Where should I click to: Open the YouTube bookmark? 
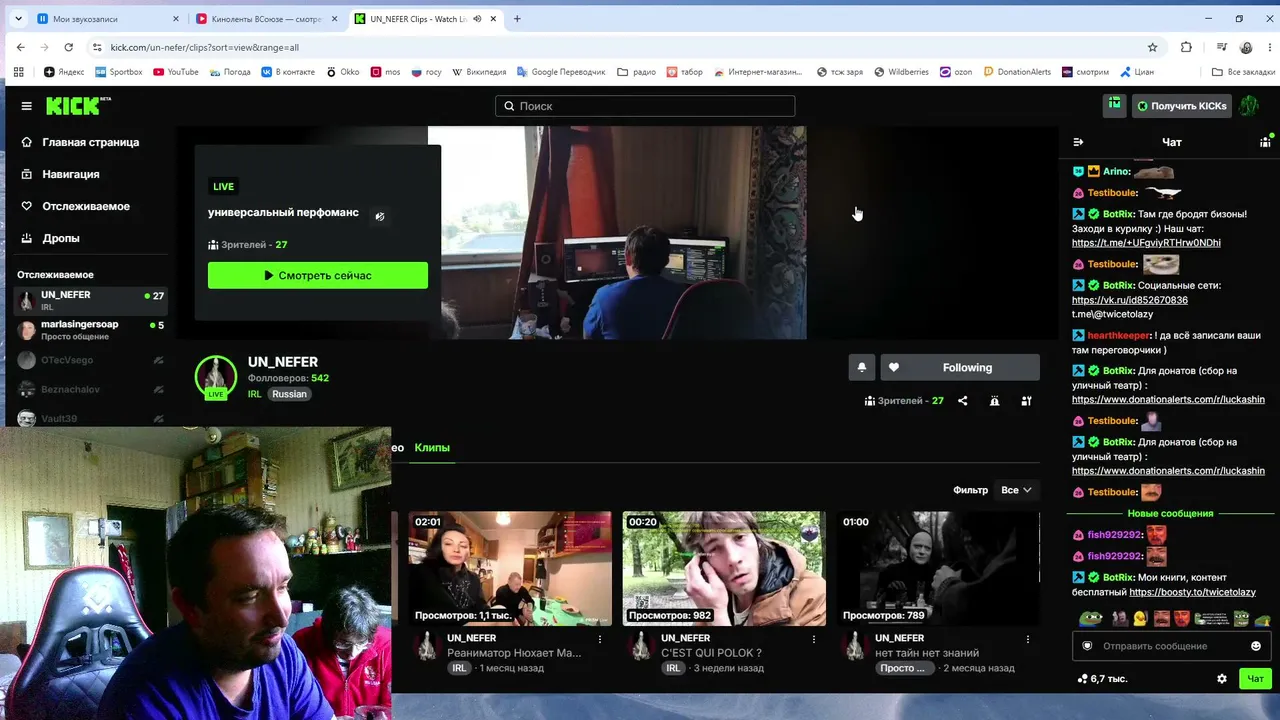coord(176,72)
